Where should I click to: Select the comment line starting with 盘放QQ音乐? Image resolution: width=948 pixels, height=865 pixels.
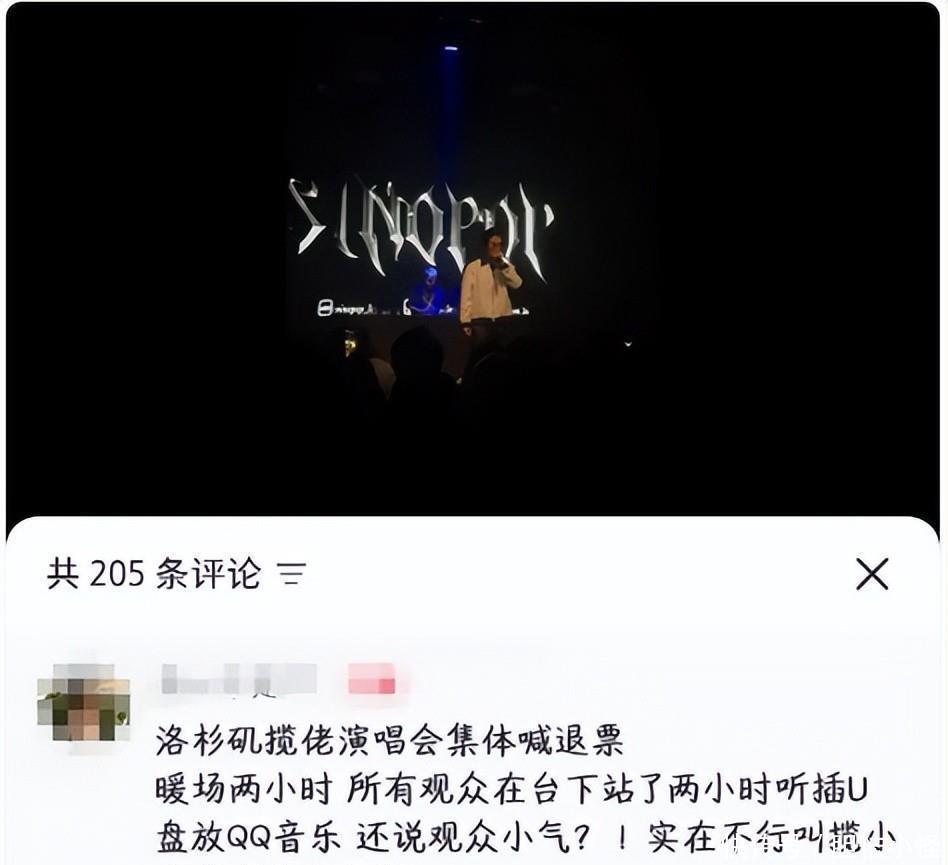(x=525, y=838)
